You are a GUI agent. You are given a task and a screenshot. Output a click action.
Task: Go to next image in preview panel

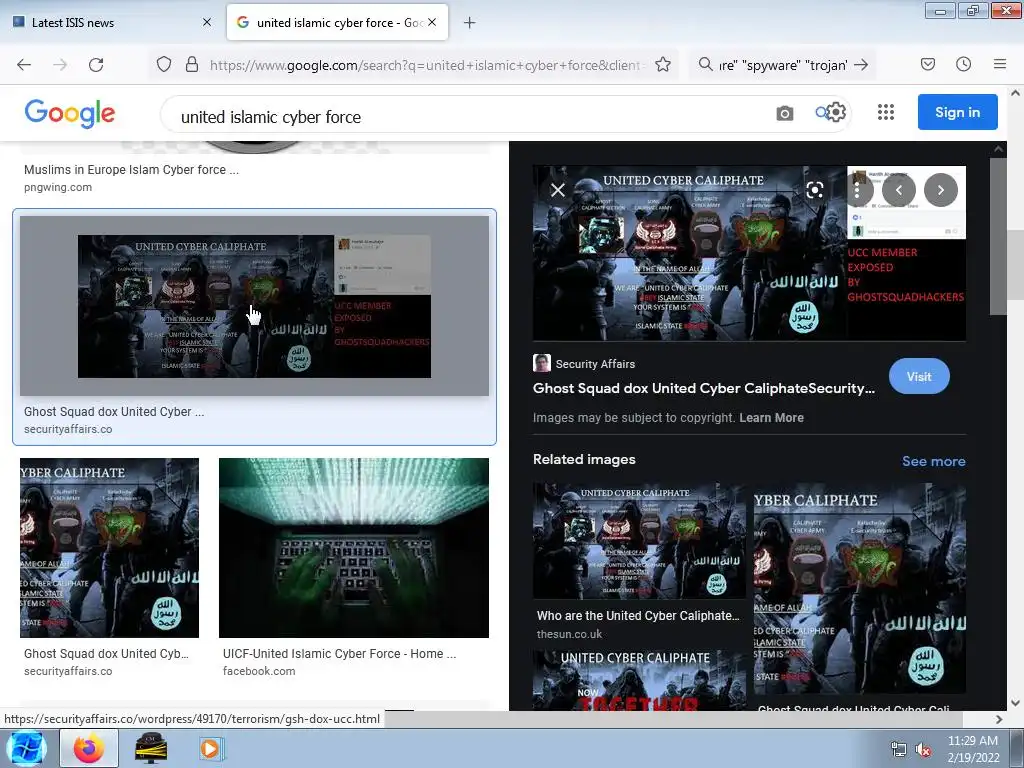940,190
